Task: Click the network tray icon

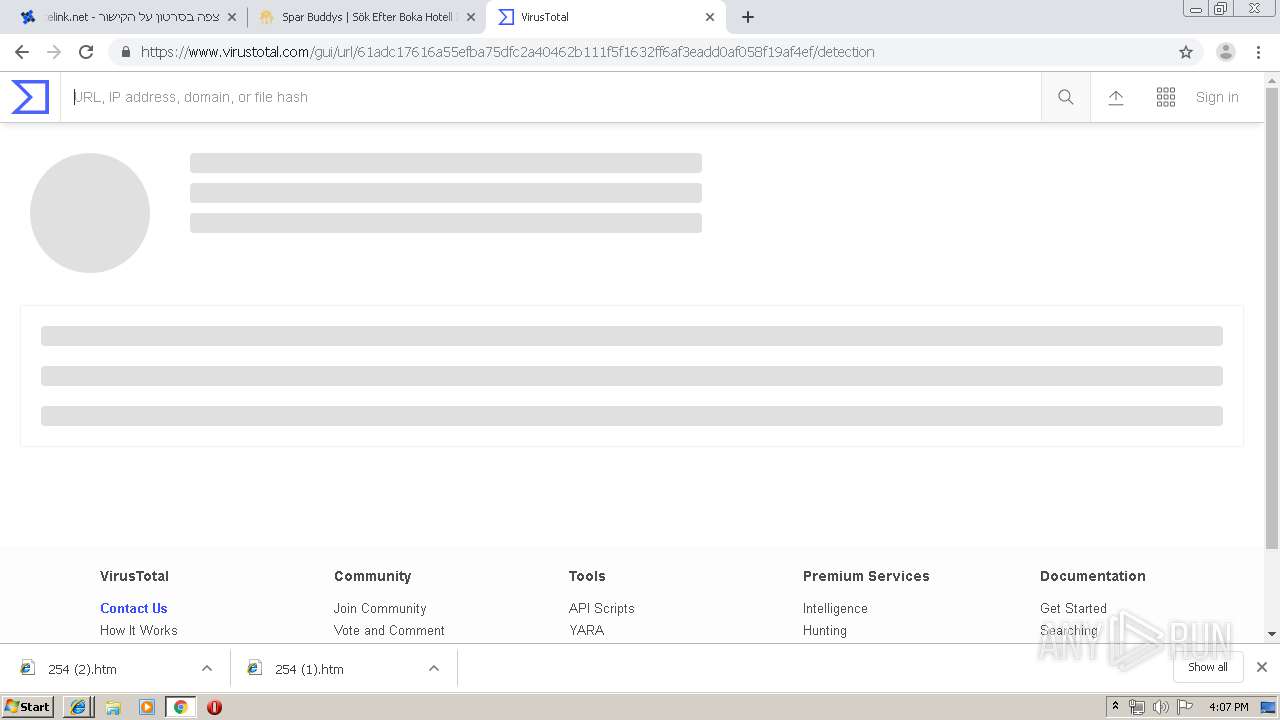Action: [x=1137, y=707]
